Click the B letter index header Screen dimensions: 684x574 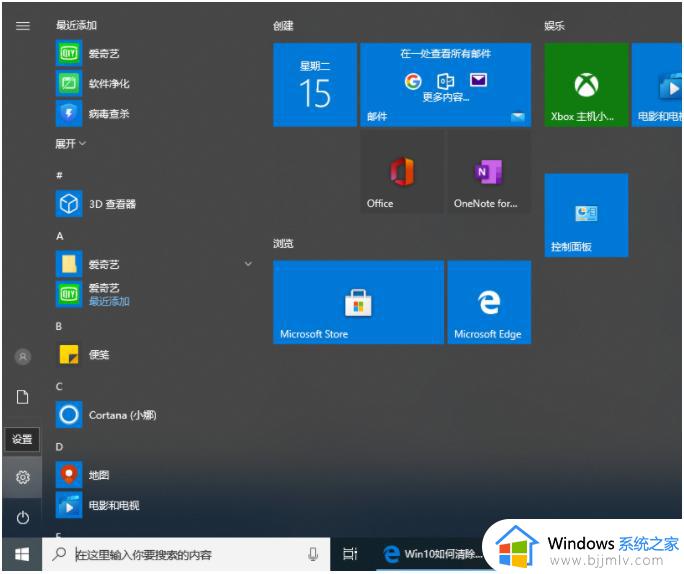[59, 326]
